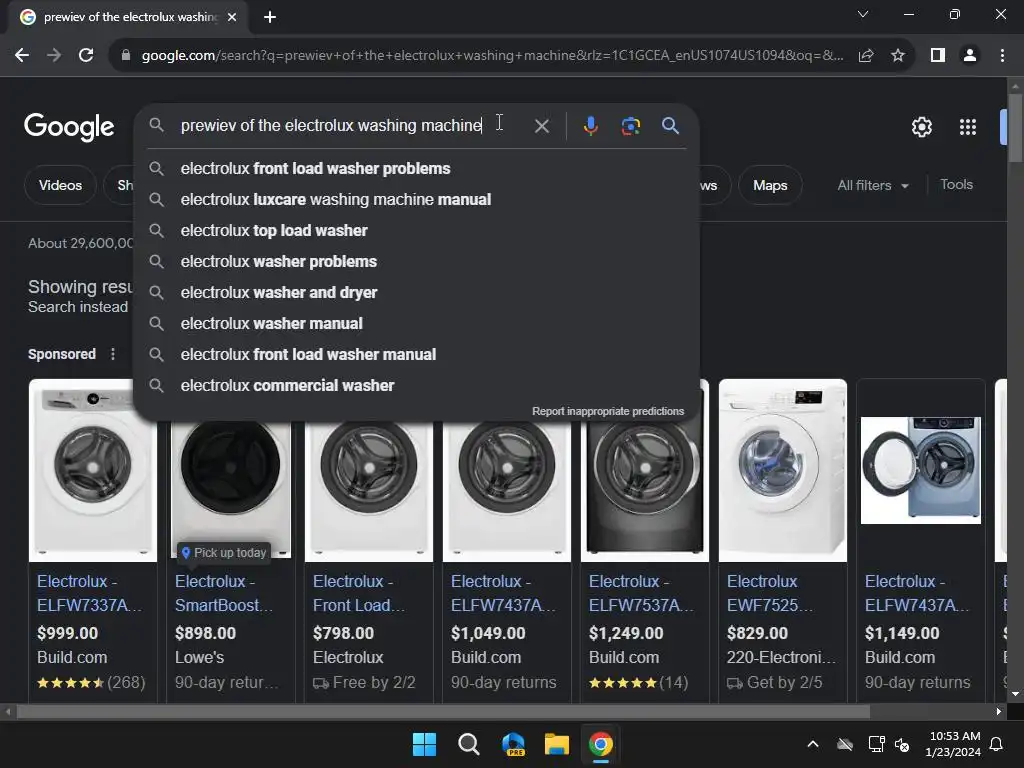Click the horizontal scrollbar right arrow
Viewport: 1024px width, 768px height.
tap(999, 711)
